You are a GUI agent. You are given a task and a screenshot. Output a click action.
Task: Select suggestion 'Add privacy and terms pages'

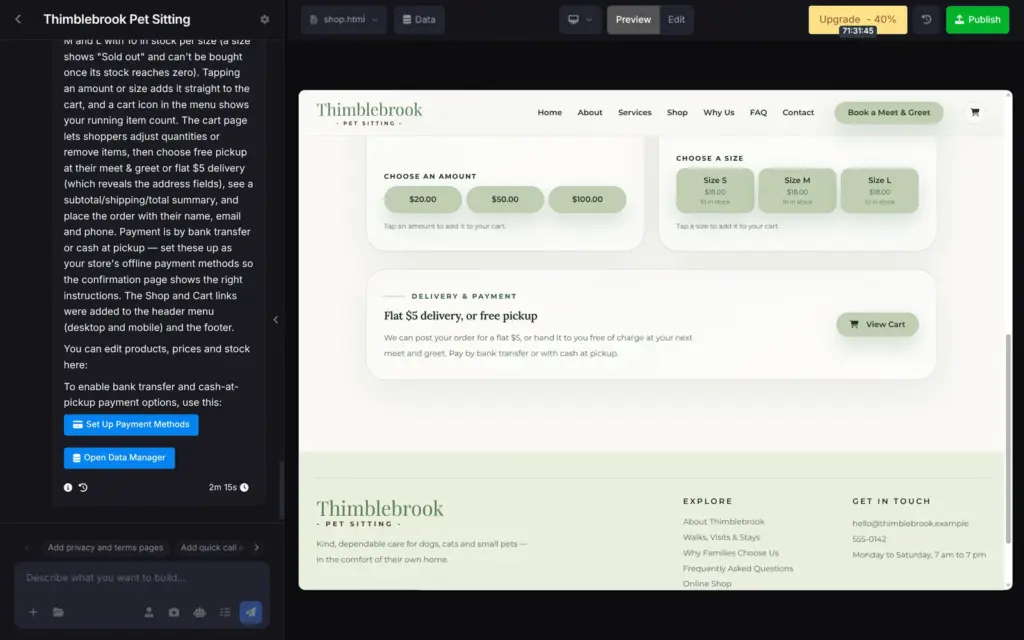pyautogui.click(x=105, y=547)
